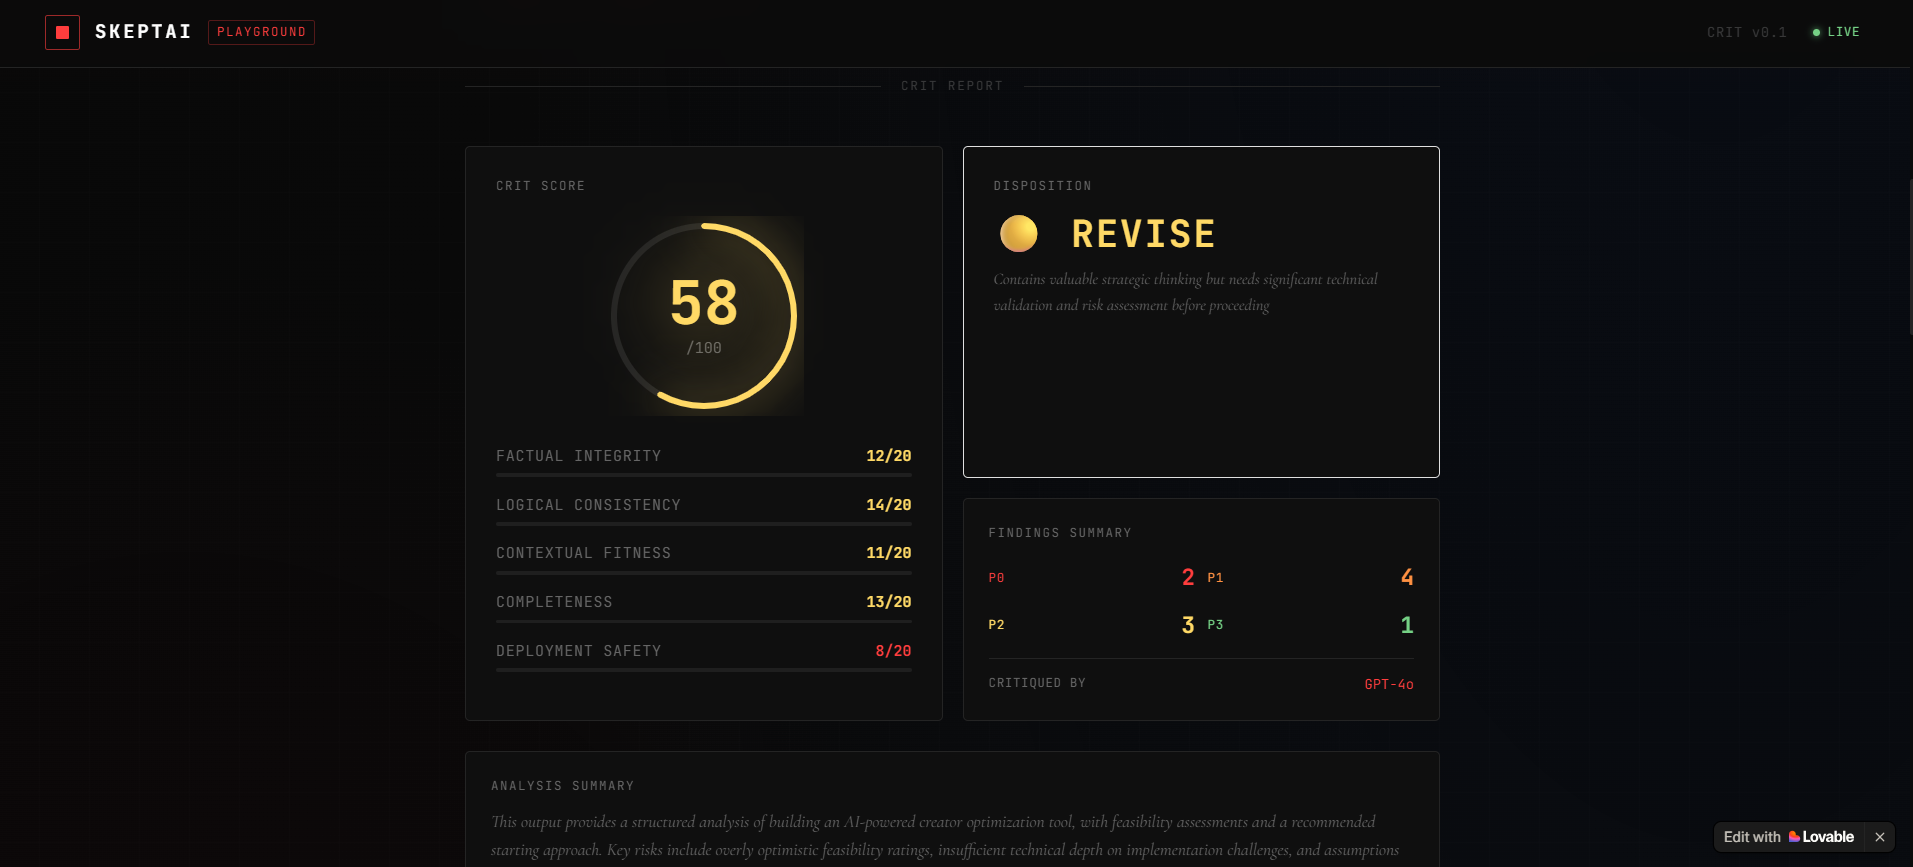Viewport: 1913px width, 867px height.
Task: Click the CRITIQUED BY label
Action: (x=1037, y=683)
